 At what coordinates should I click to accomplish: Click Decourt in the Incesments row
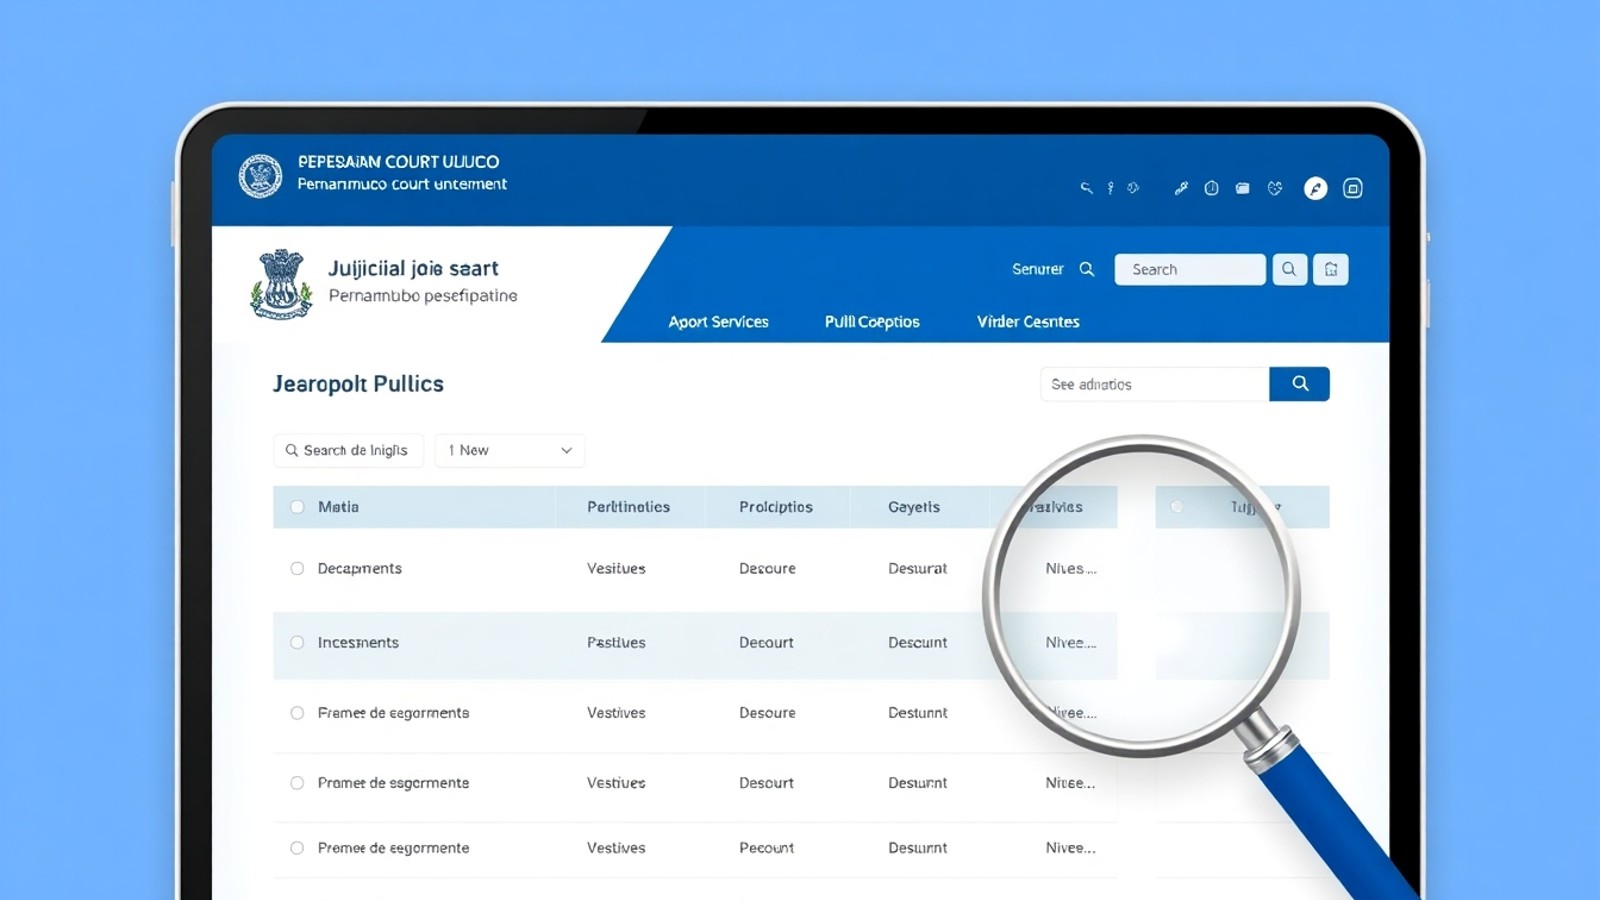pos(766,642)
